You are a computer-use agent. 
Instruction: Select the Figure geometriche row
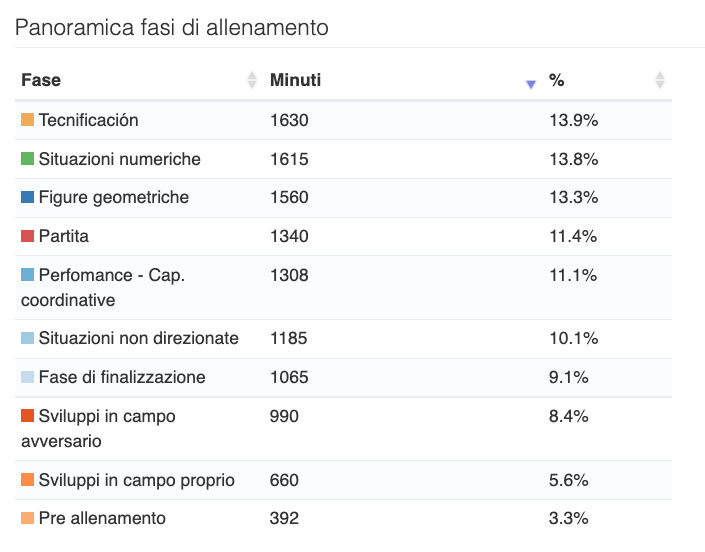point(113,198)
